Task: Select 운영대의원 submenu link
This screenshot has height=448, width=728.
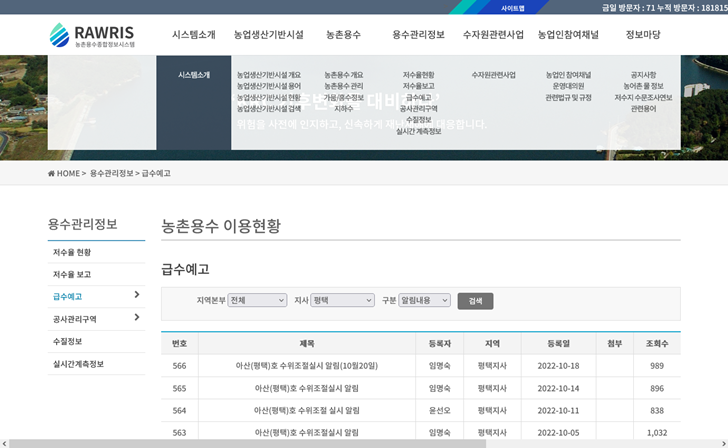Action: [568, 86]
